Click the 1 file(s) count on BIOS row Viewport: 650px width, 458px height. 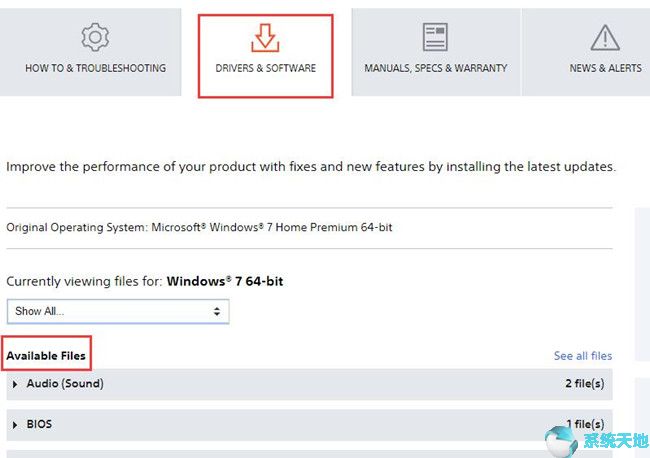[584, 424]
